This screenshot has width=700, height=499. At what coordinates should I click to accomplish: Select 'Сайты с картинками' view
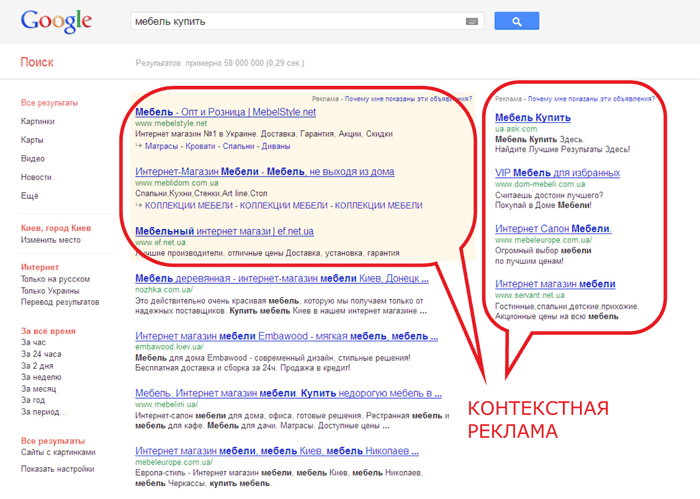[58, 452]
